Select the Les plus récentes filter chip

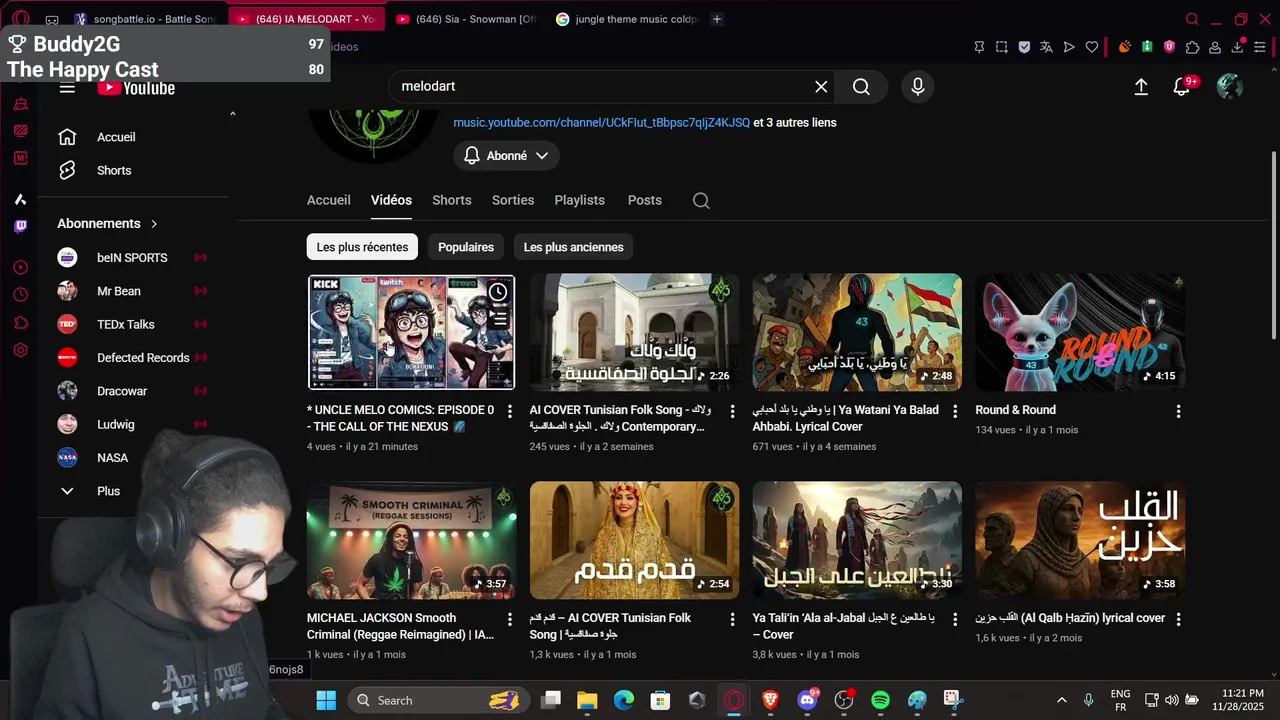[x=362, y=247]
